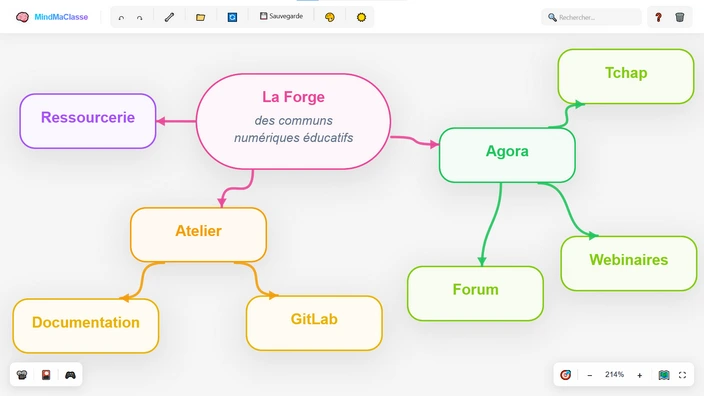The height and width of the screenshot is (396, 704).
Task: Click the MindMaClasse title text
Action: click(61, 17)
